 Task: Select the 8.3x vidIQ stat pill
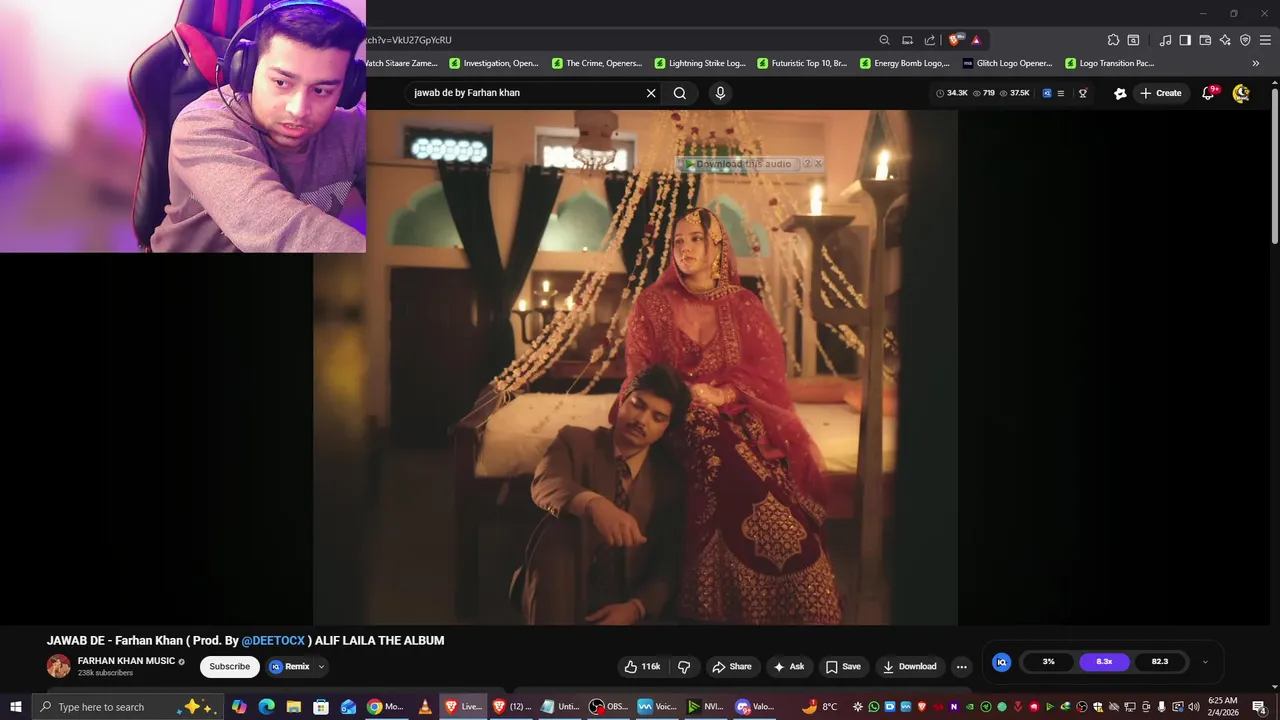1104,661
